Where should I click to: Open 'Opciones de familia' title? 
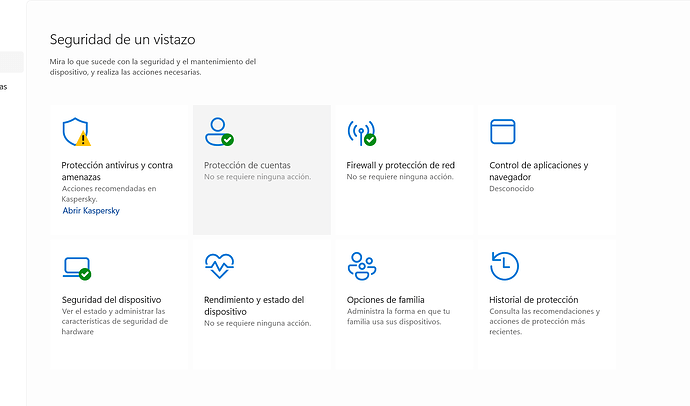[x=385, y=299]
